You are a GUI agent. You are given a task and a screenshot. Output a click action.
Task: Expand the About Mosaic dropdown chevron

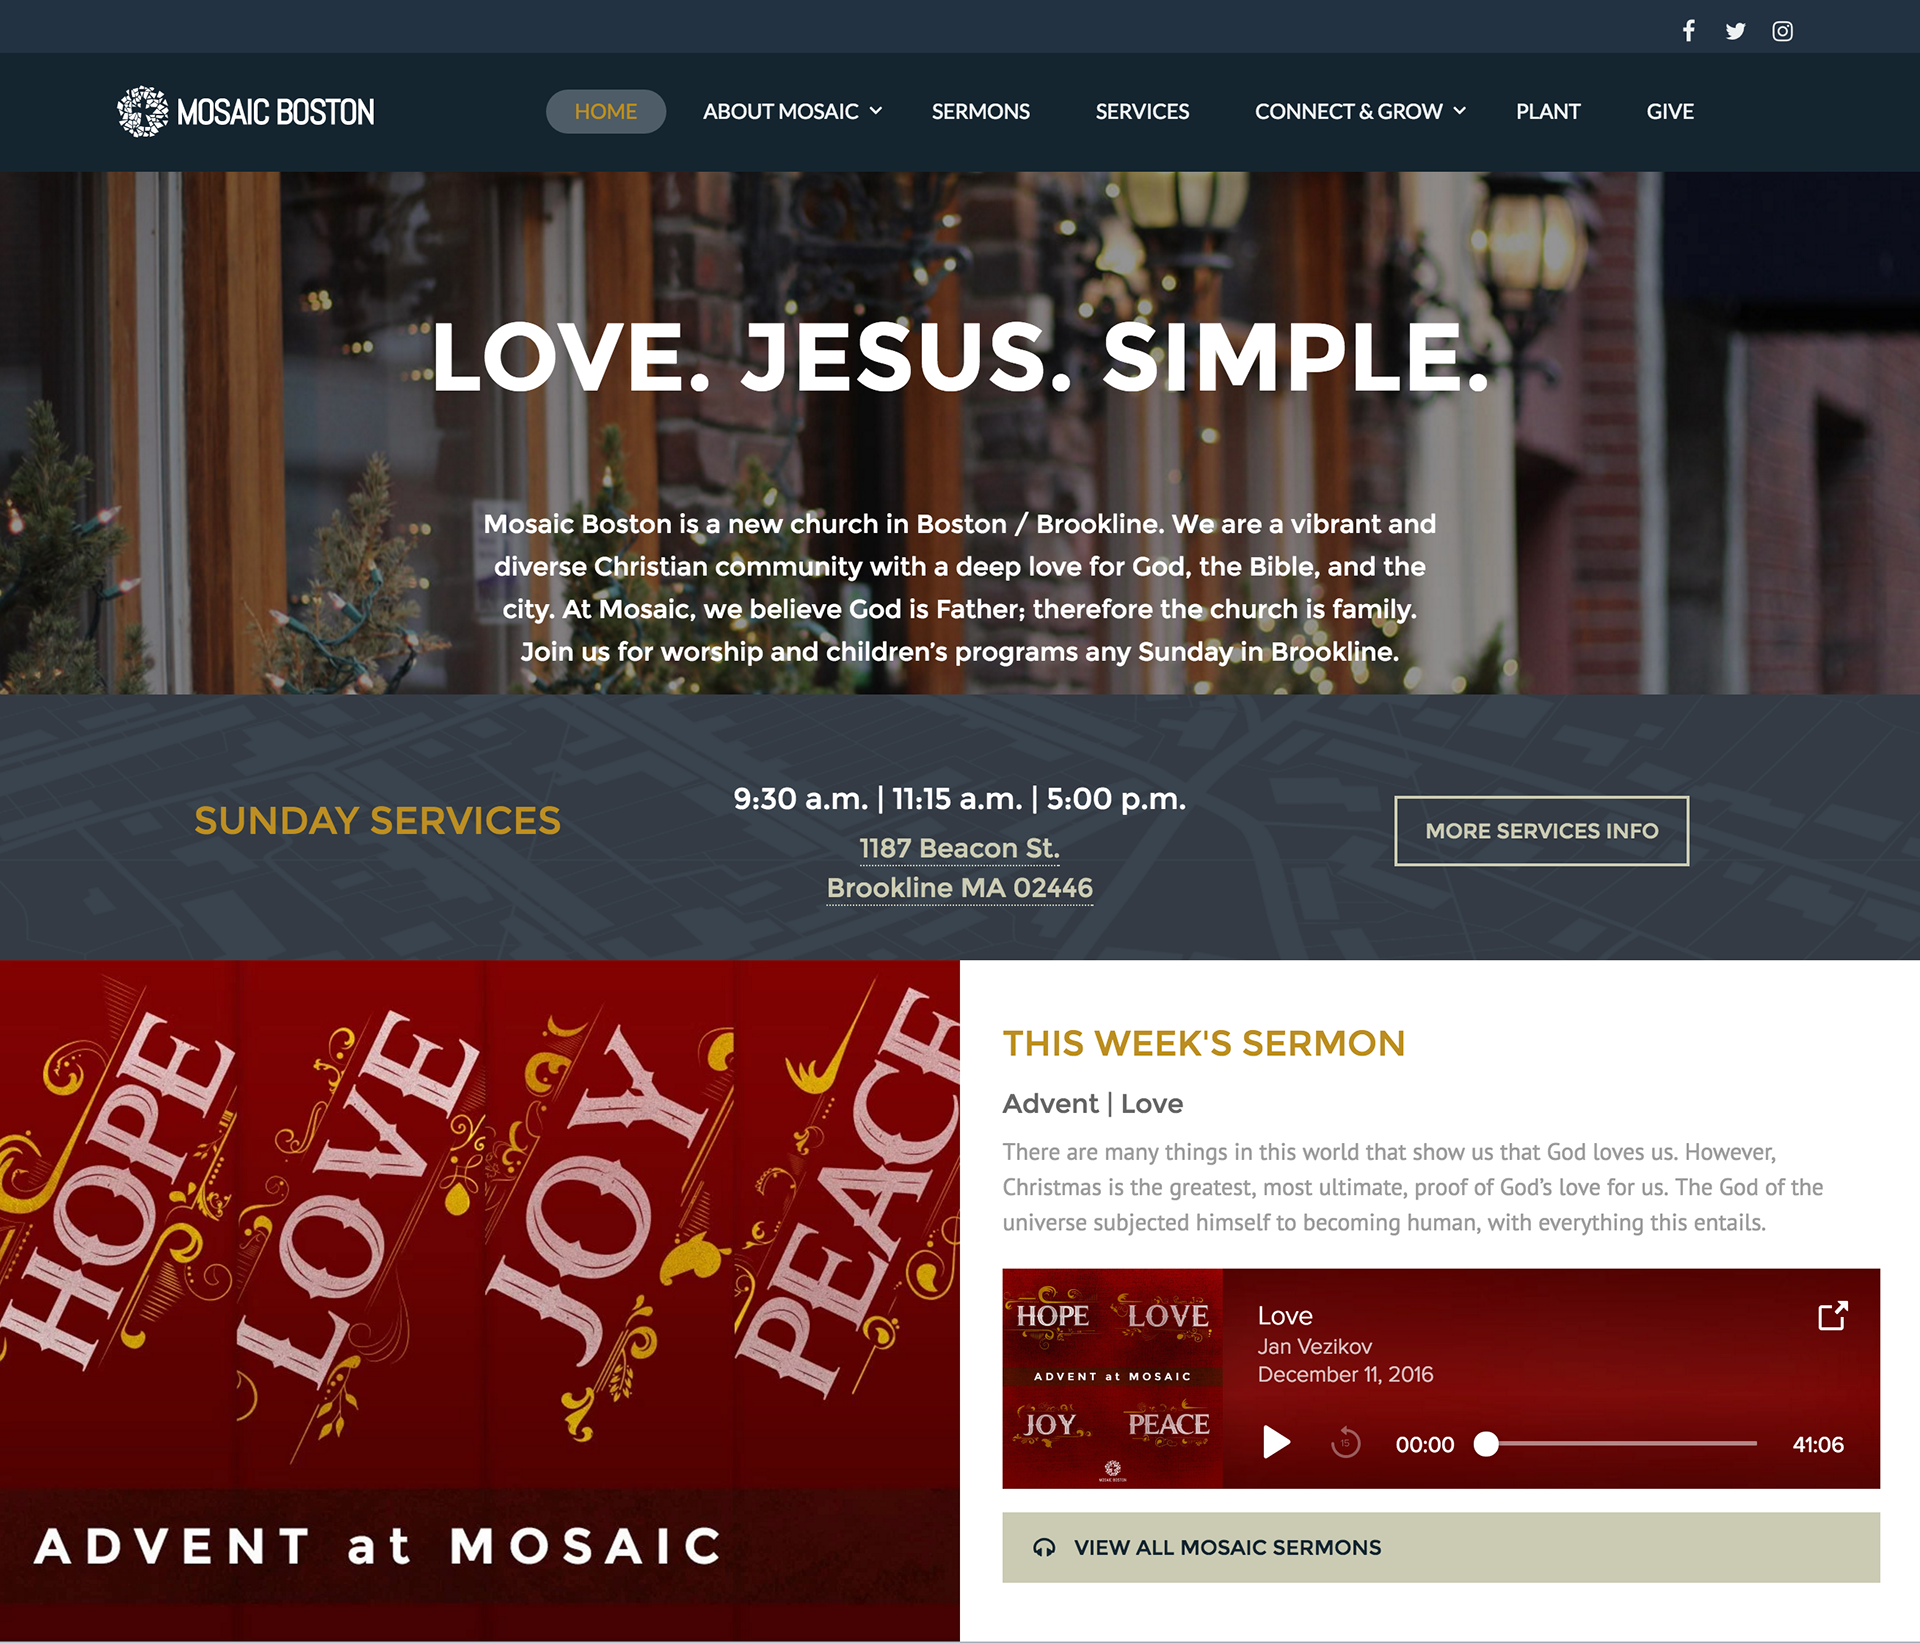point(876,111)
